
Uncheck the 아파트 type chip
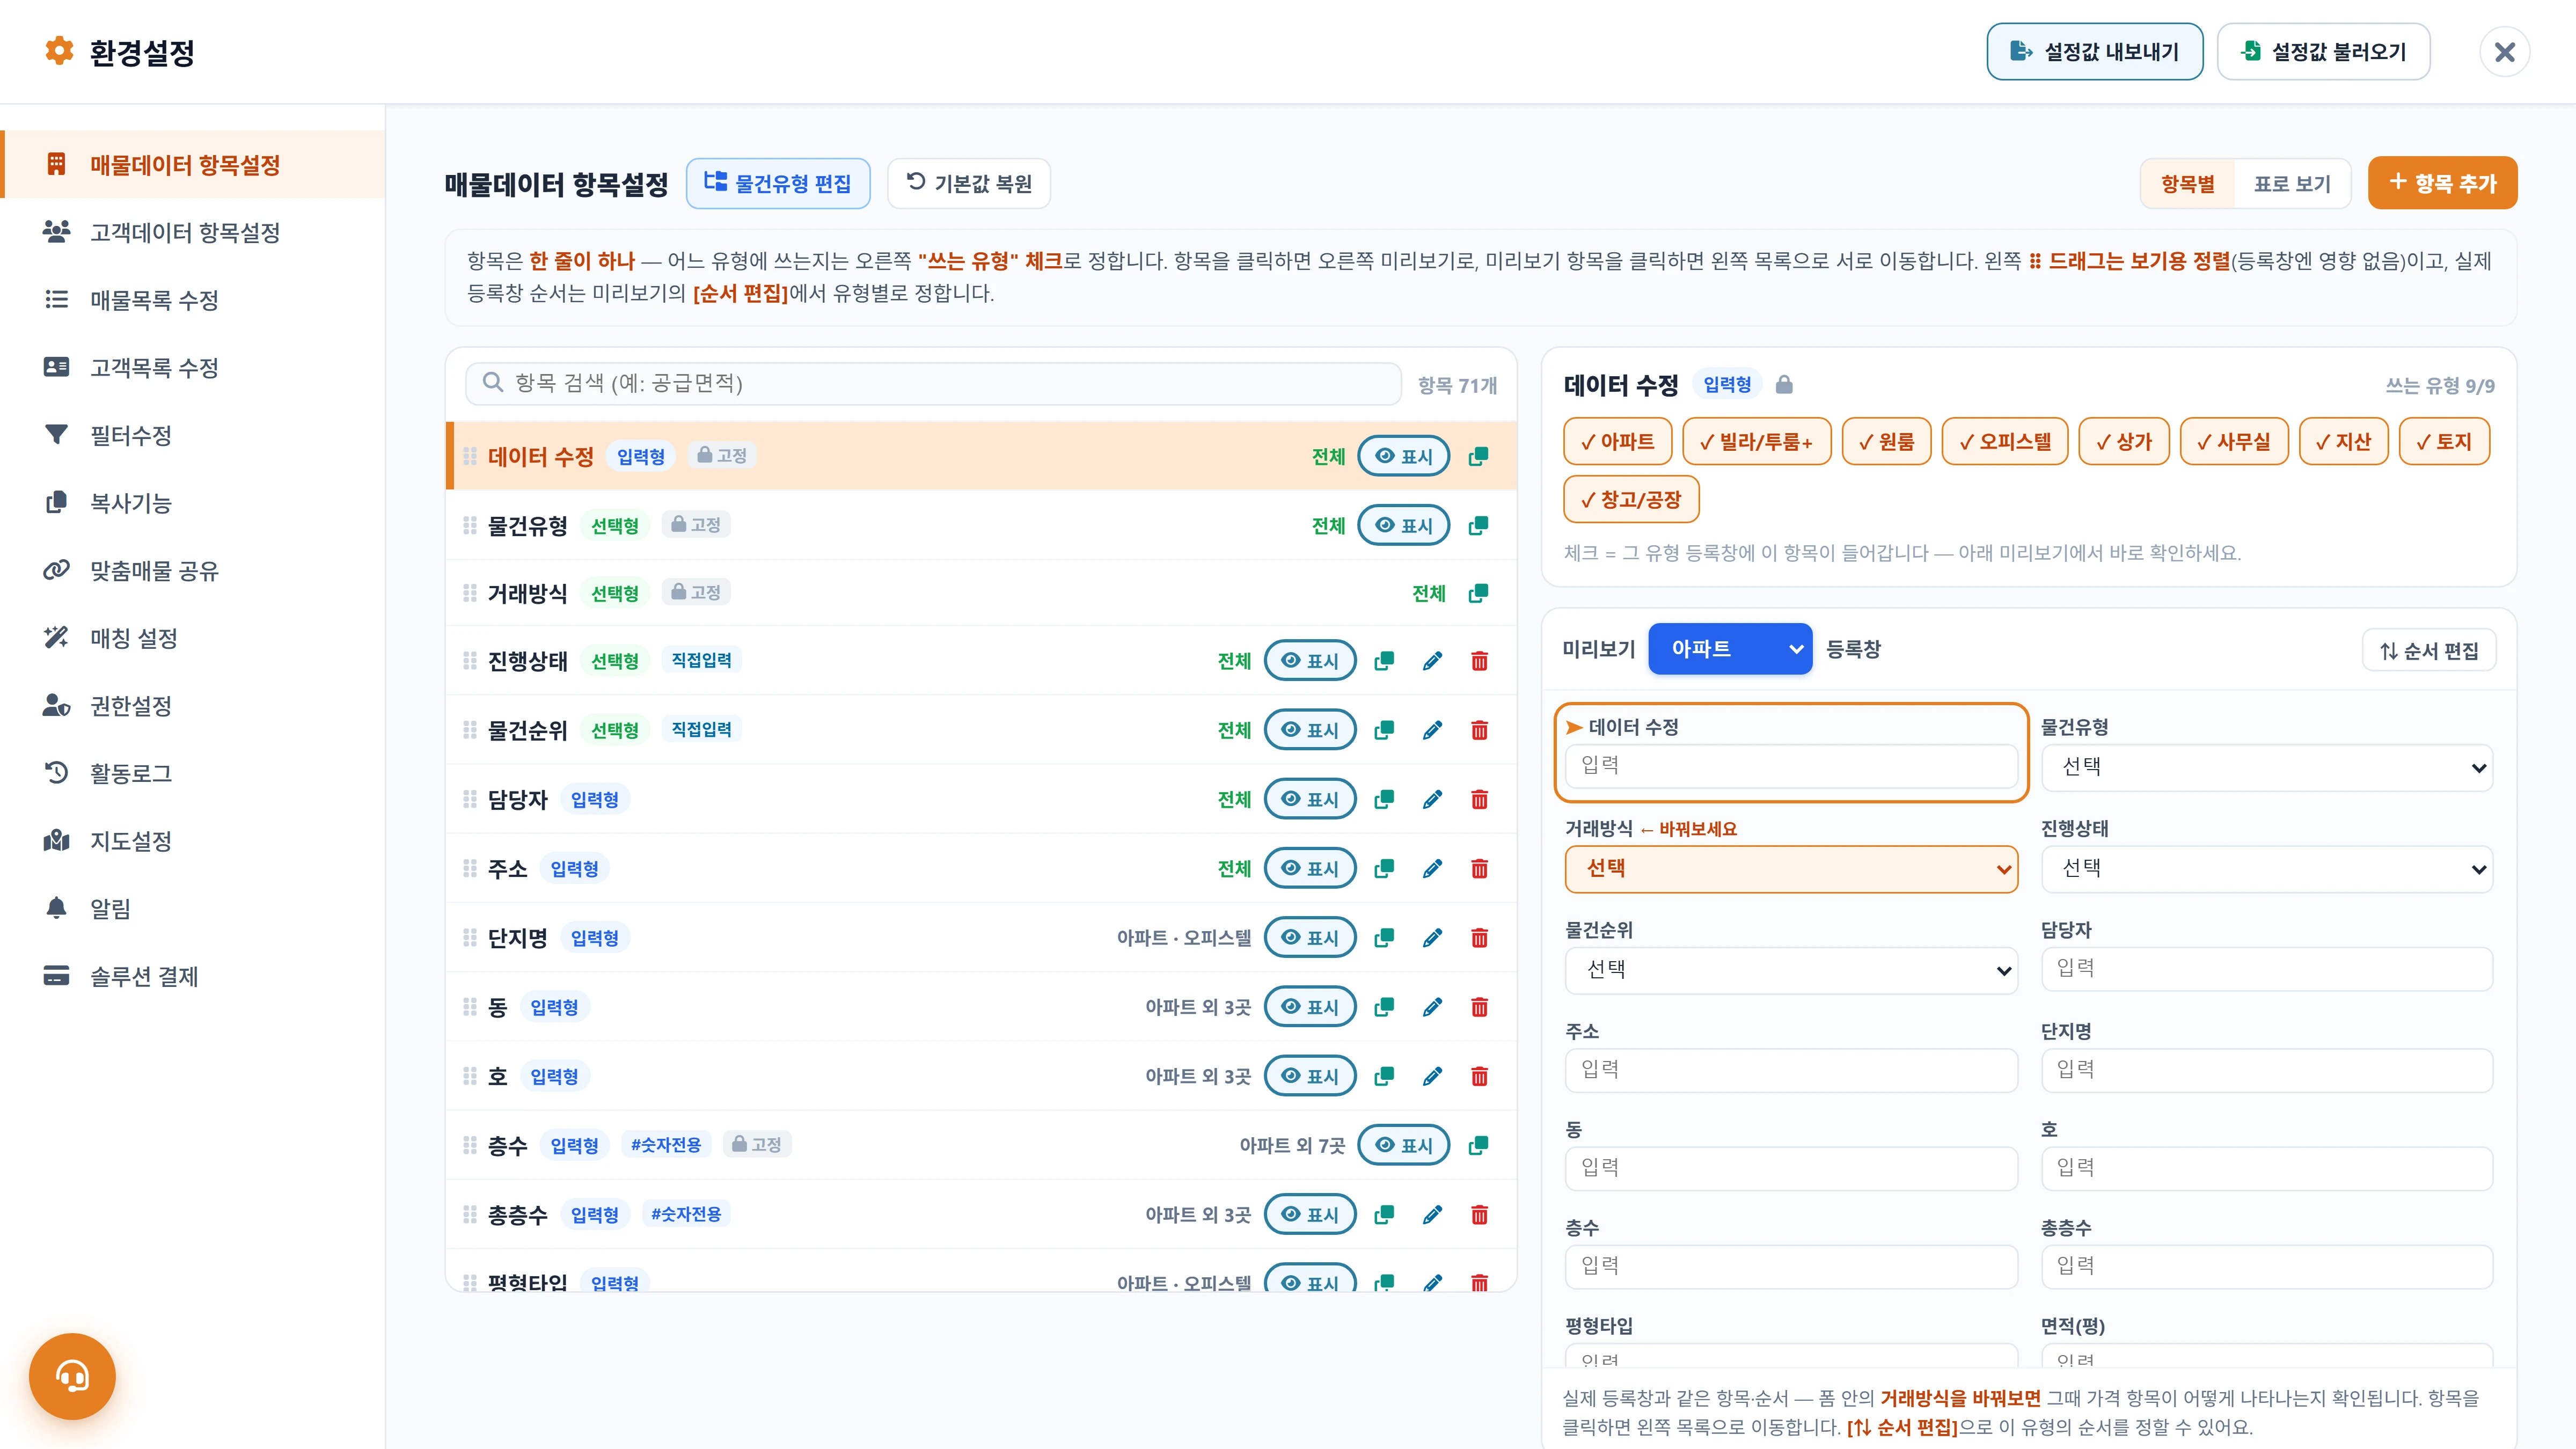click(1617, 441)
